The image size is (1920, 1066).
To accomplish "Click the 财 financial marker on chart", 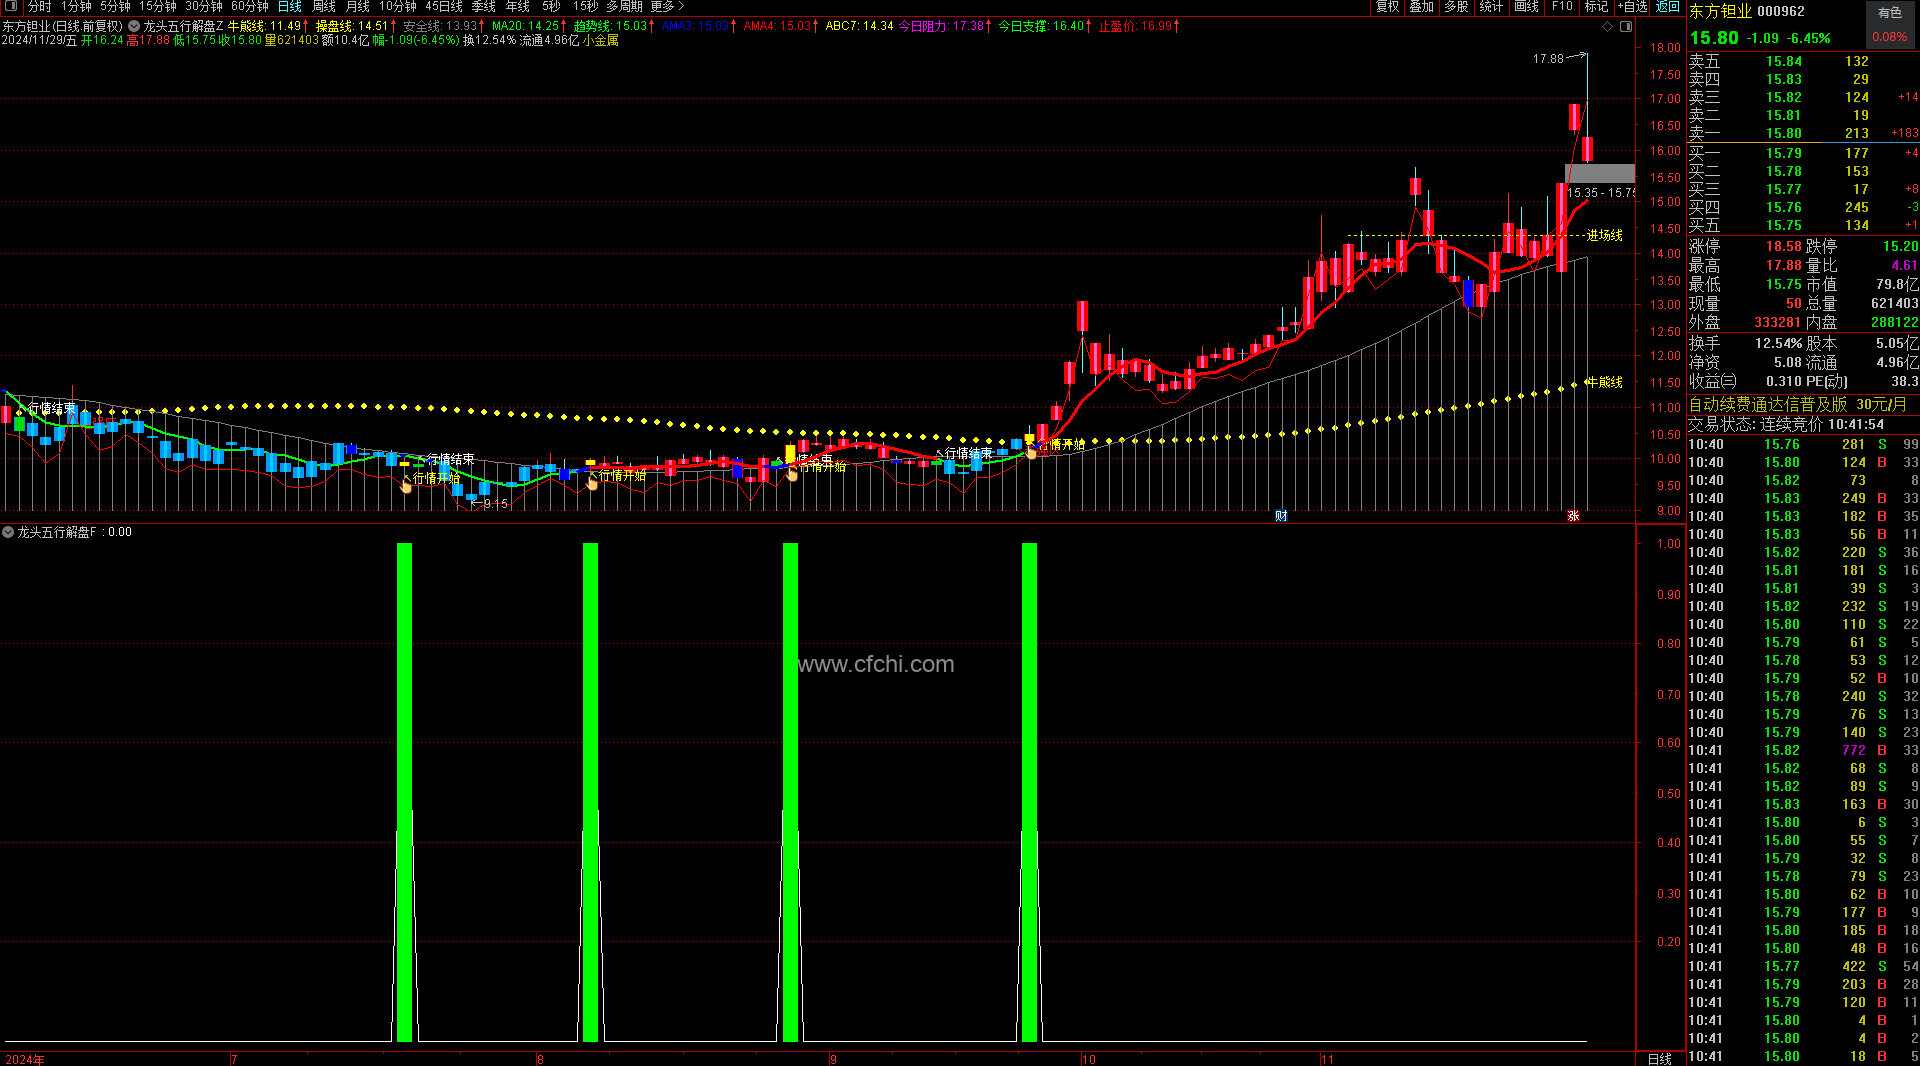I will (x=1281, y=516).
